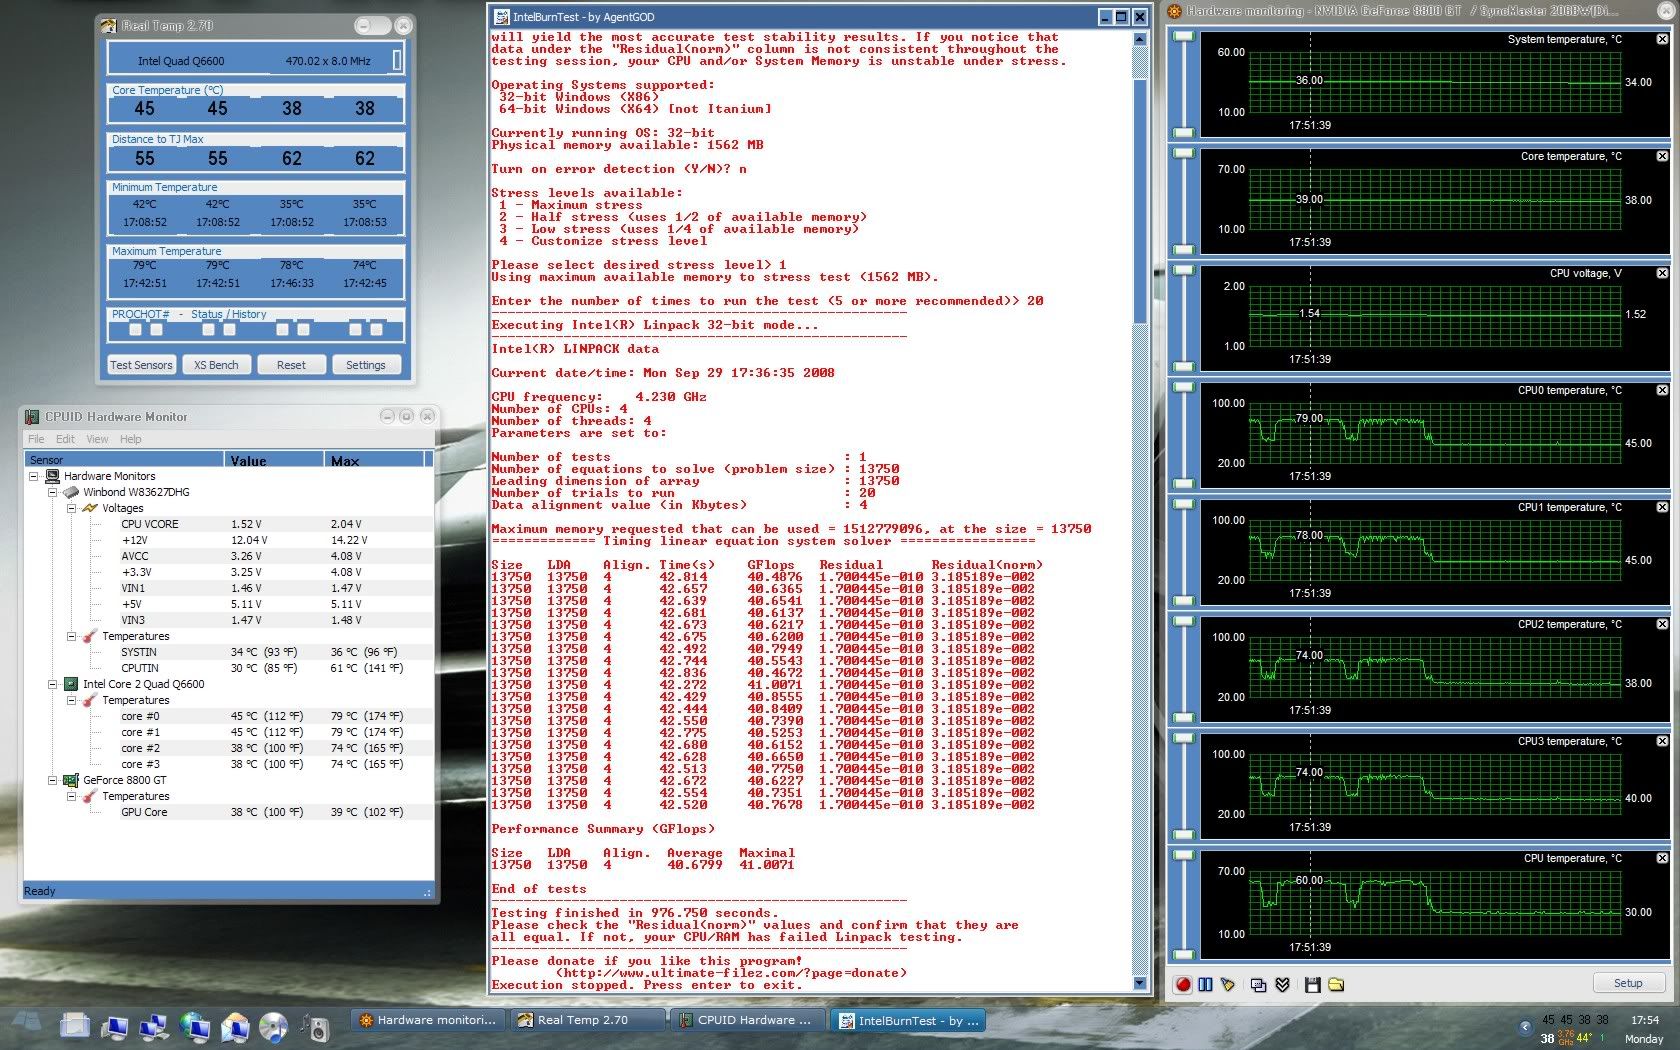Close the Core temperature graph
The width and height of the screenshot is (1680, 1050).
(1662, 156)
